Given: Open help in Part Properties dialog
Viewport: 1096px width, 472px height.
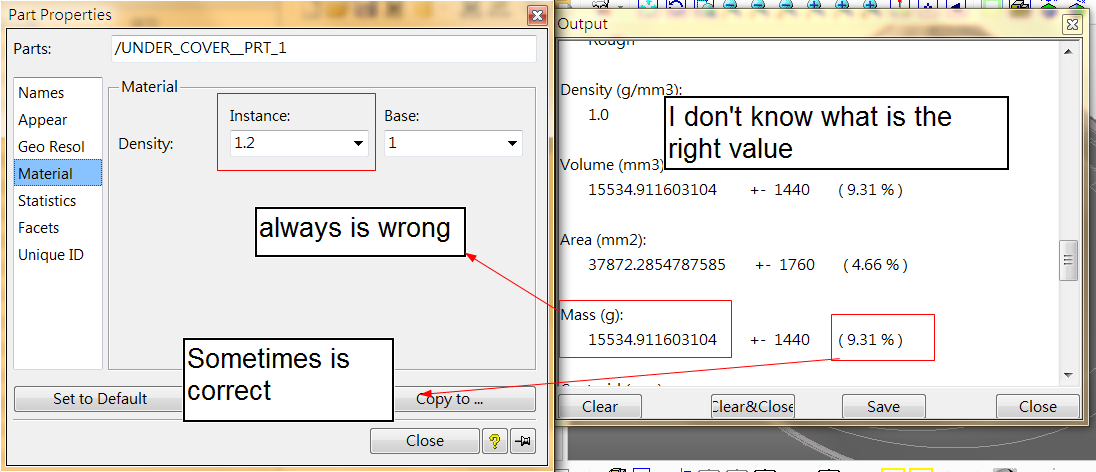Looking at the screenshot, I should tap(494, 441).
